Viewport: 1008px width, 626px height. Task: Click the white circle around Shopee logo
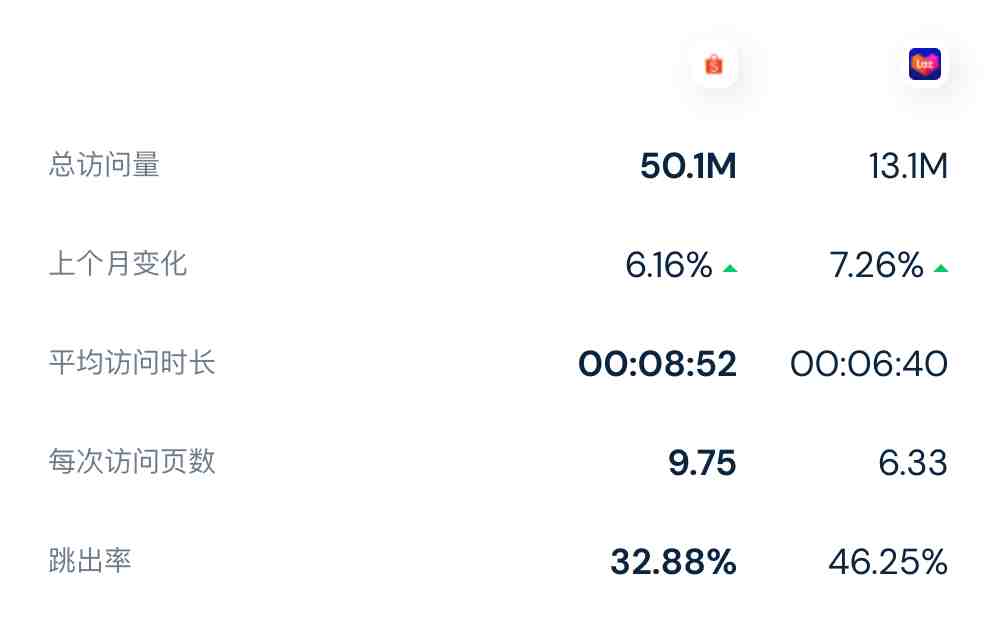pyautogui.click(x=714, y=65)
